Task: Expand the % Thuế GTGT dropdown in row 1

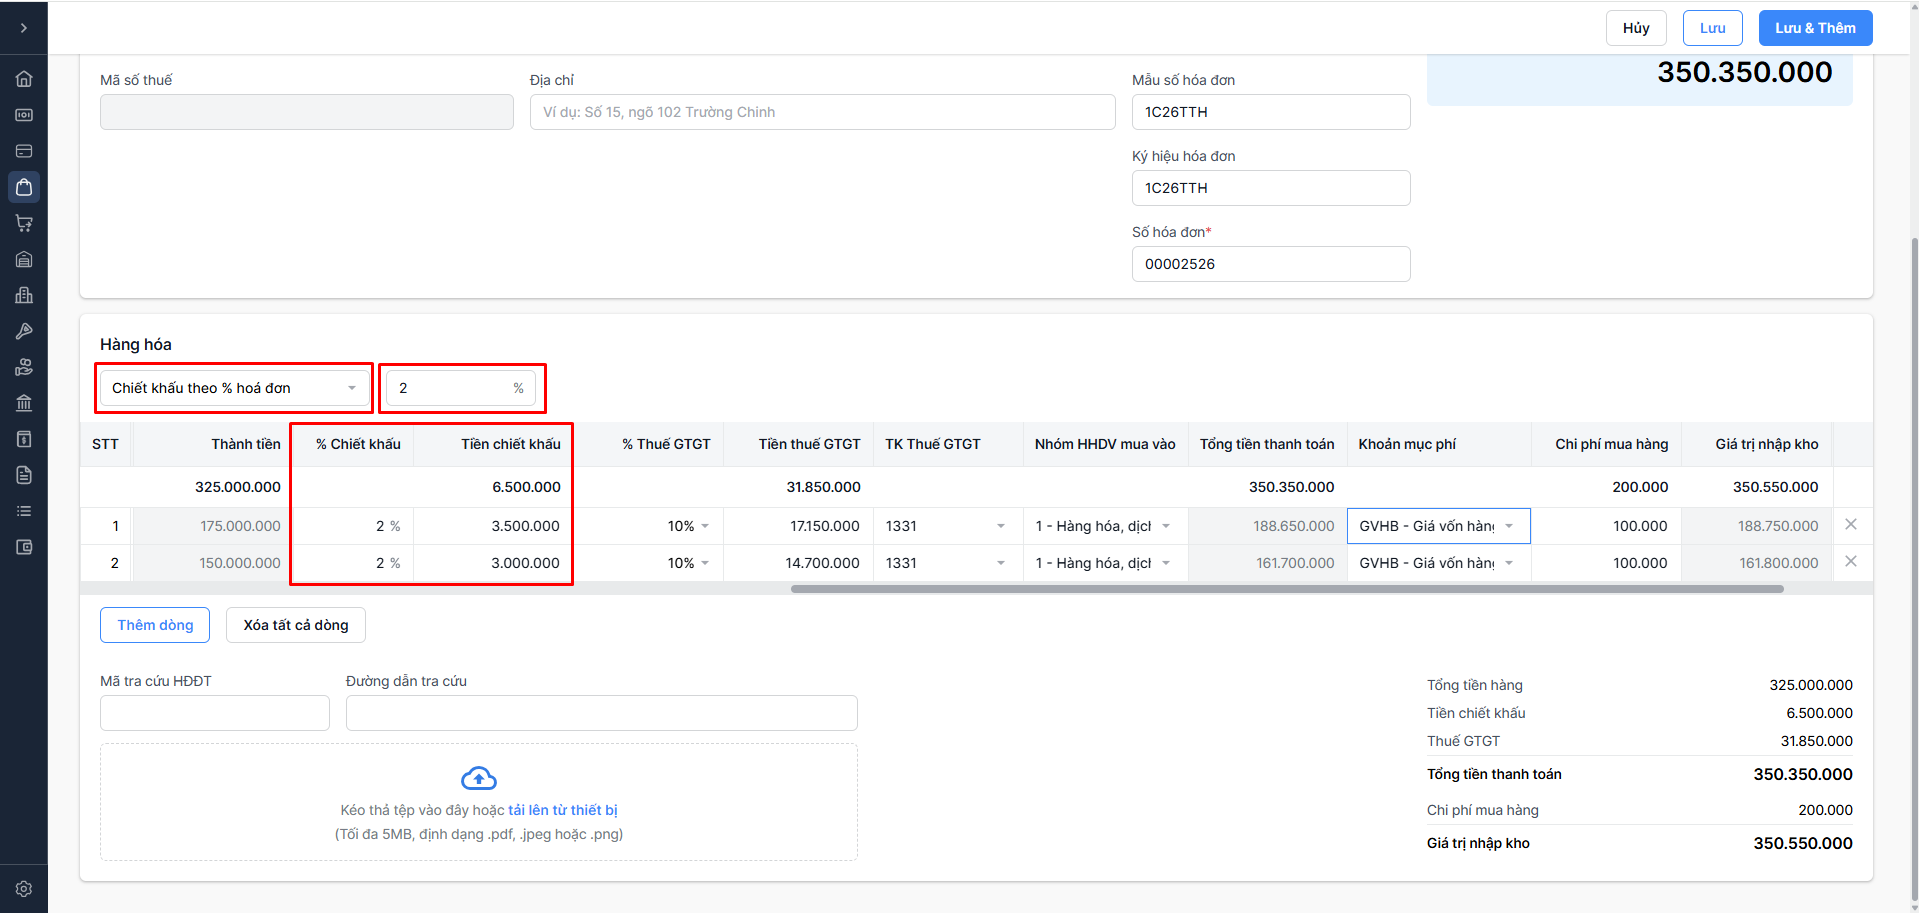Action: click(x=689, y=526)
